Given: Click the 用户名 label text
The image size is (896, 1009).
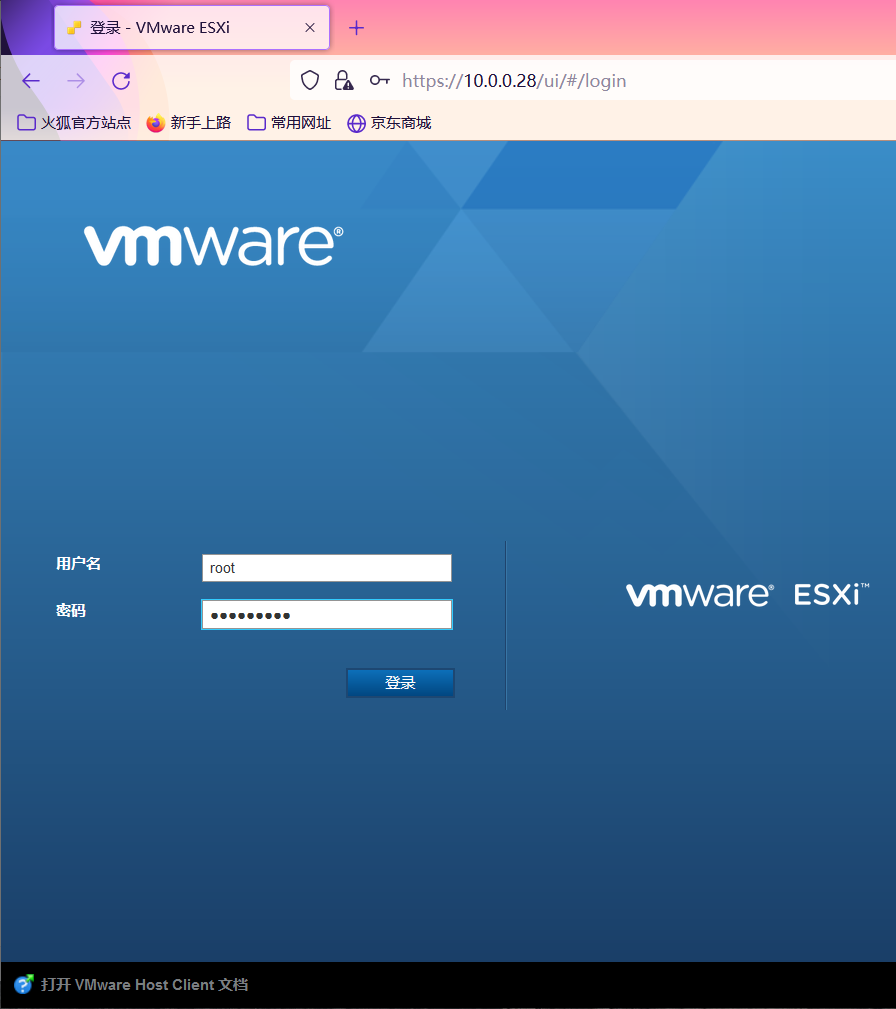Looking at the screenshot, I should [78, 564].
